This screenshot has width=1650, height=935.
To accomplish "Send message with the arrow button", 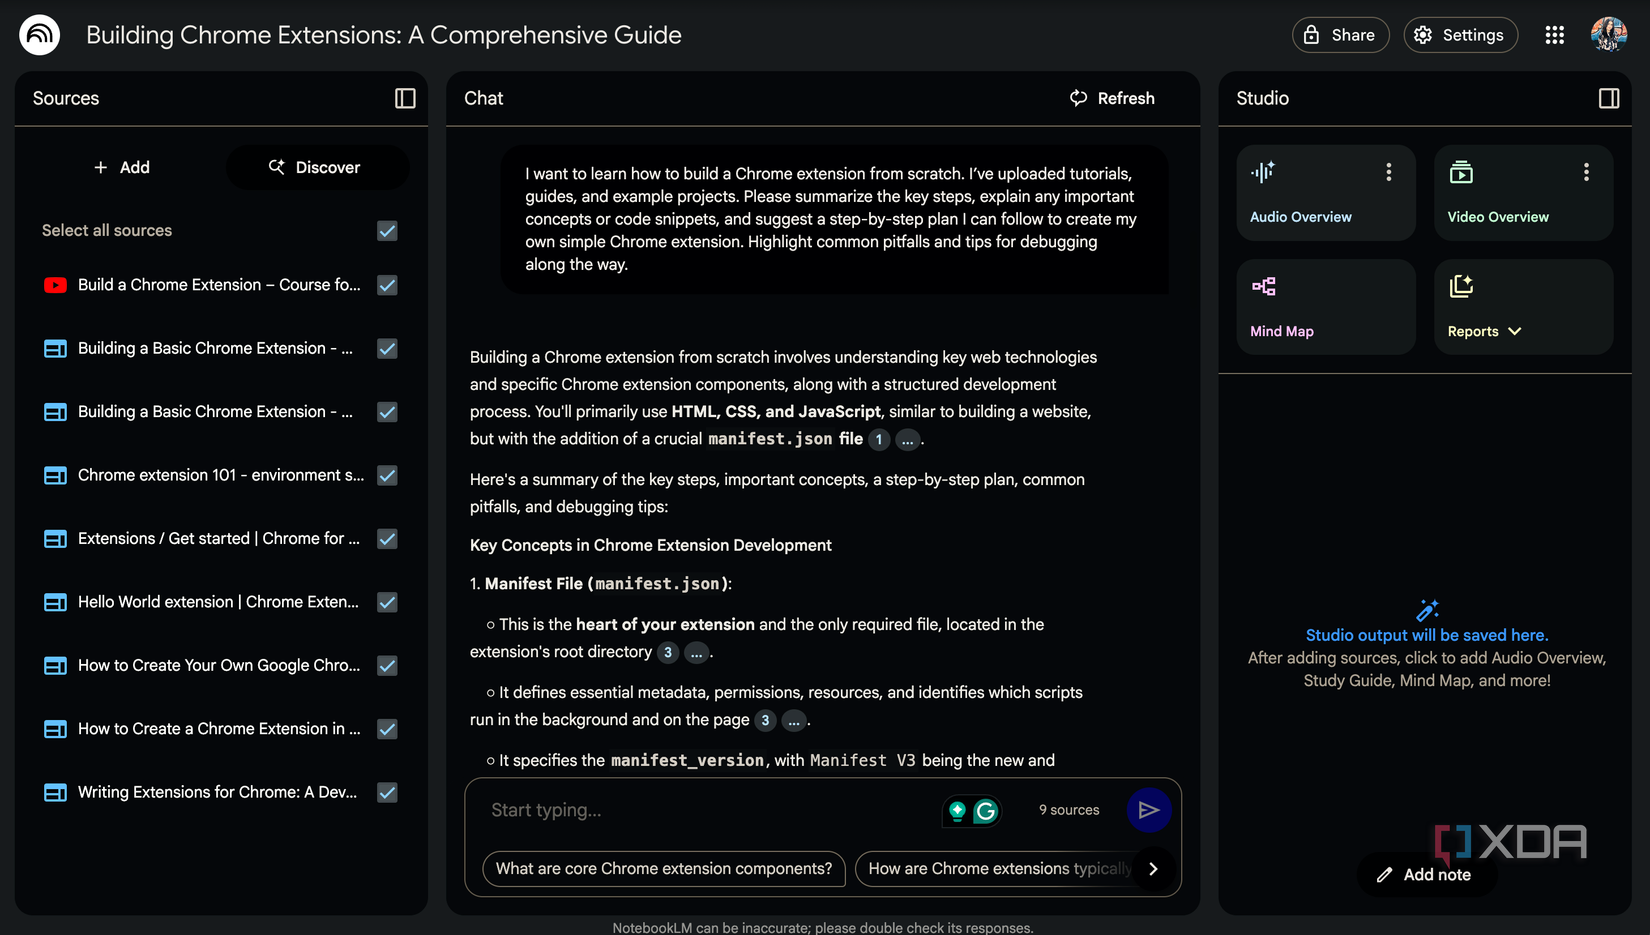I will (x=1148, y=810).
